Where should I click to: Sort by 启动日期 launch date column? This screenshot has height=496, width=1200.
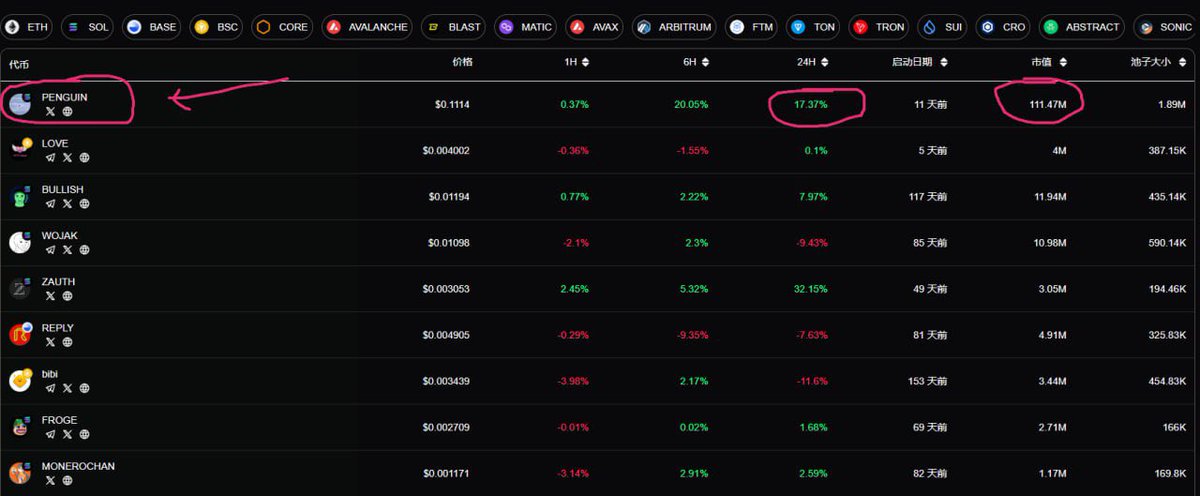[x=942, y=62]
